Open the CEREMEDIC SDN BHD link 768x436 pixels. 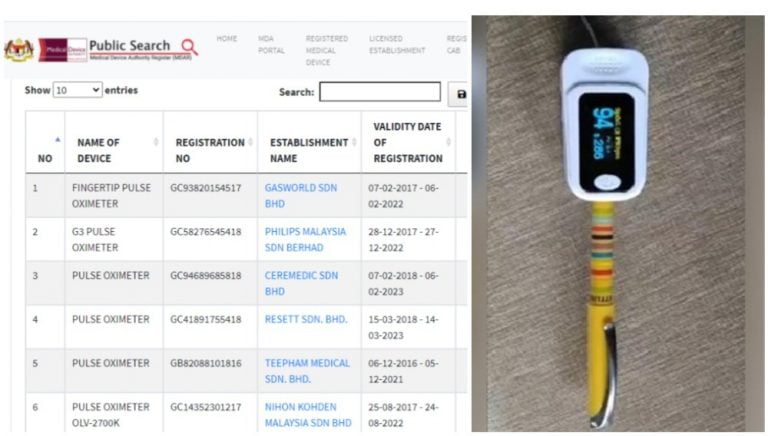[x=301, y=283]
